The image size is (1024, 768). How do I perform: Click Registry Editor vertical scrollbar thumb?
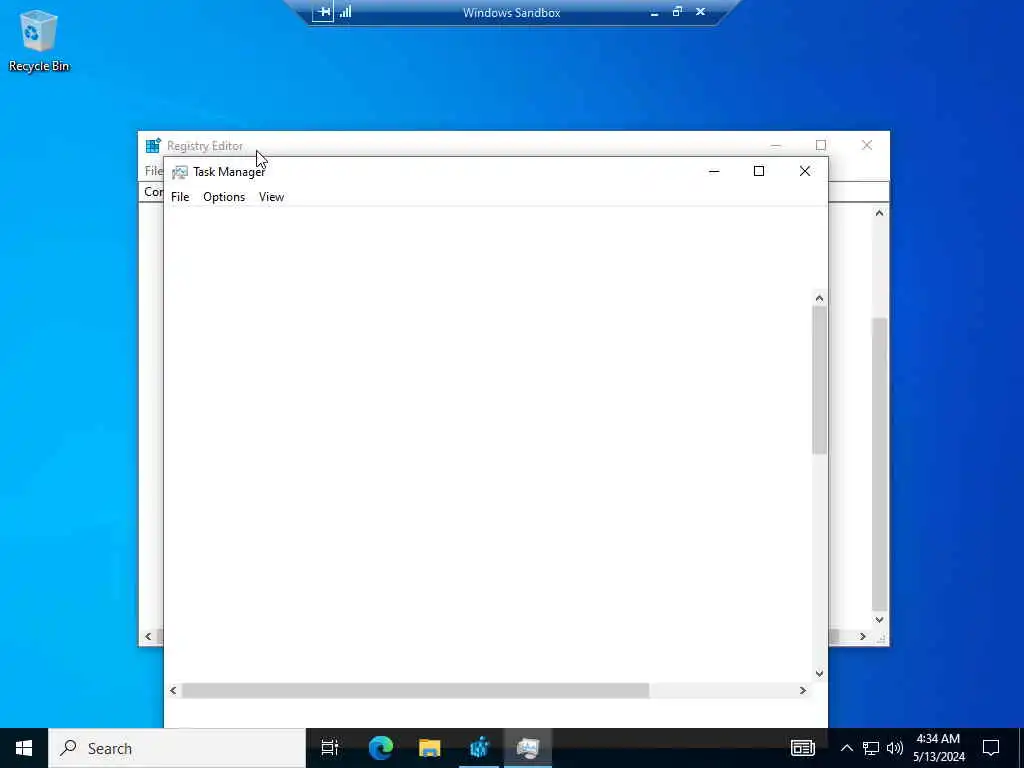879,464
